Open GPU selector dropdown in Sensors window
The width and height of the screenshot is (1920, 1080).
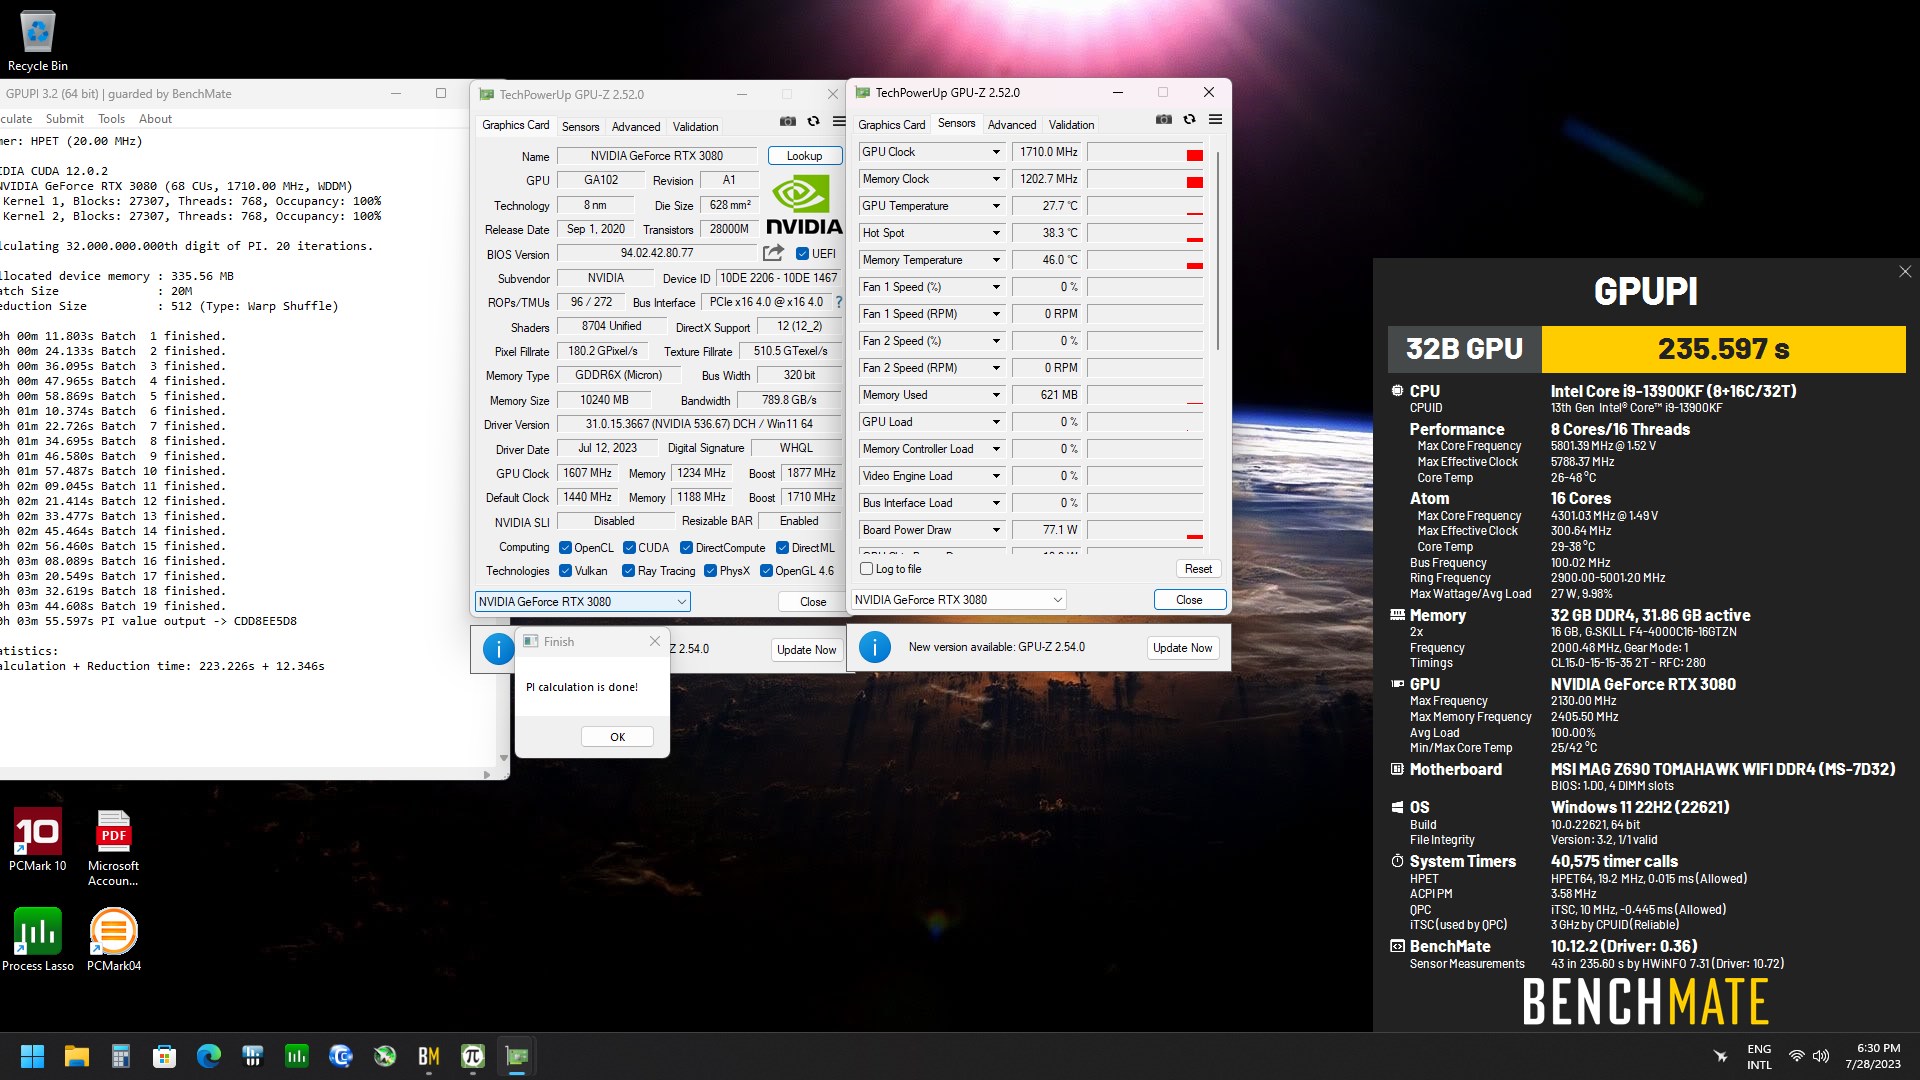tap(958, 600)
